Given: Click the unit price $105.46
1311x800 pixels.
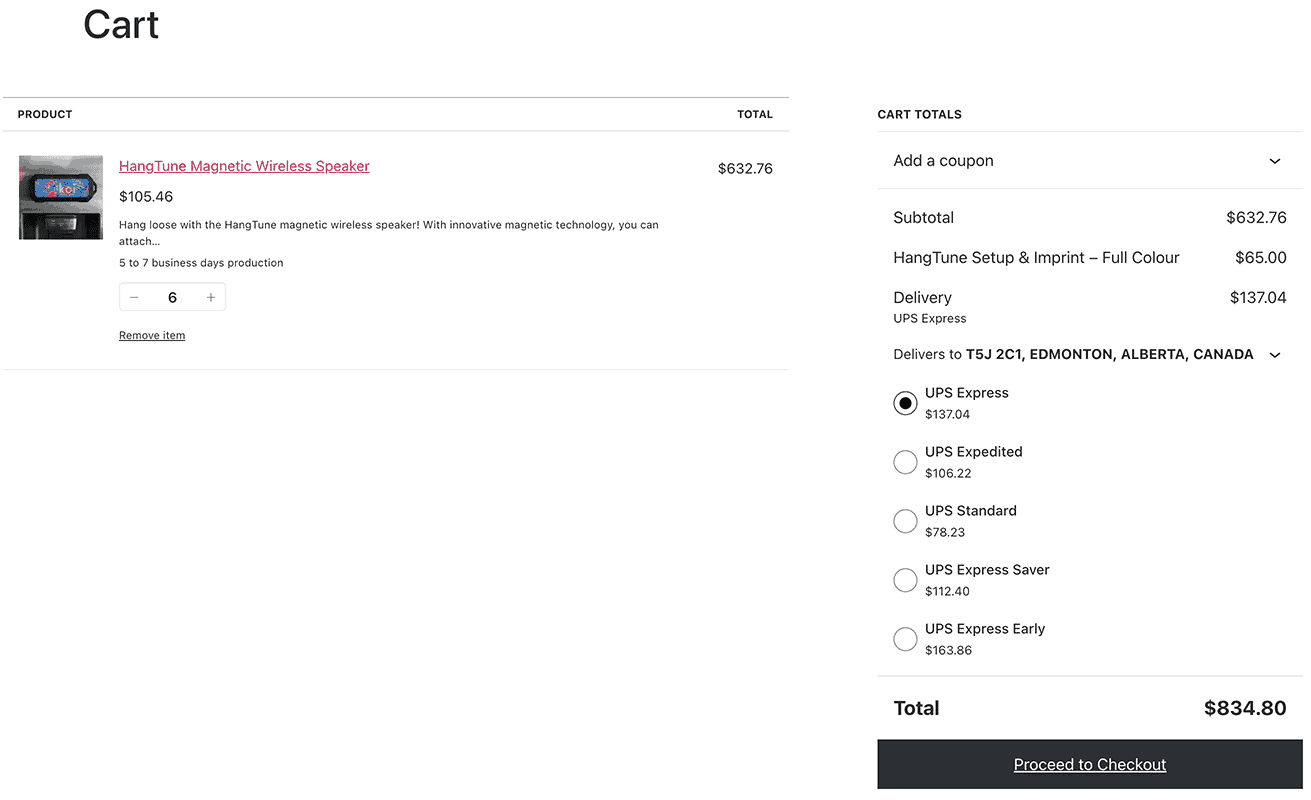Looking at the screenshot, I should [x=146, y=196].
